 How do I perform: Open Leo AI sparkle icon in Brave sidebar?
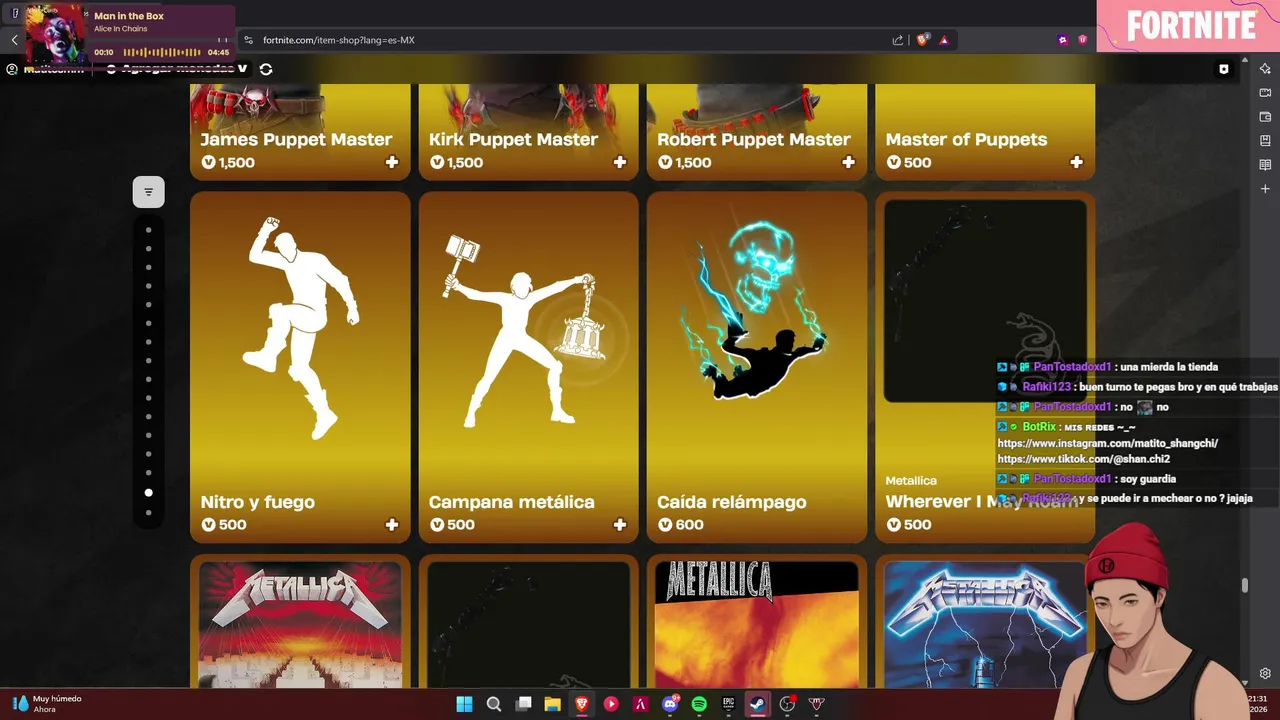click(1265, 69)
